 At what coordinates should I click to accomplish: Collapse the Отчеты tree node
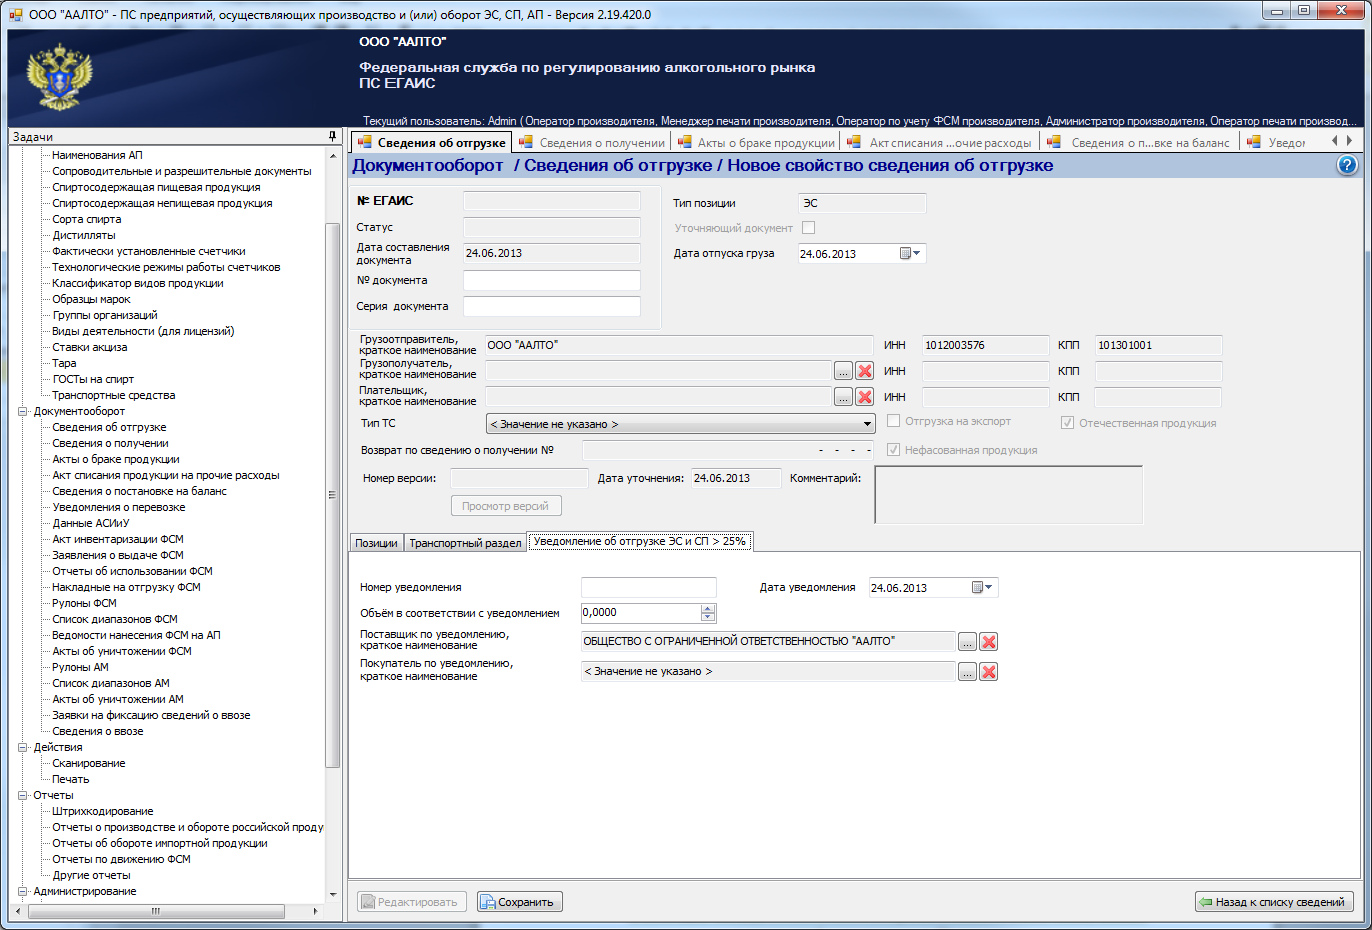[23, 795]
